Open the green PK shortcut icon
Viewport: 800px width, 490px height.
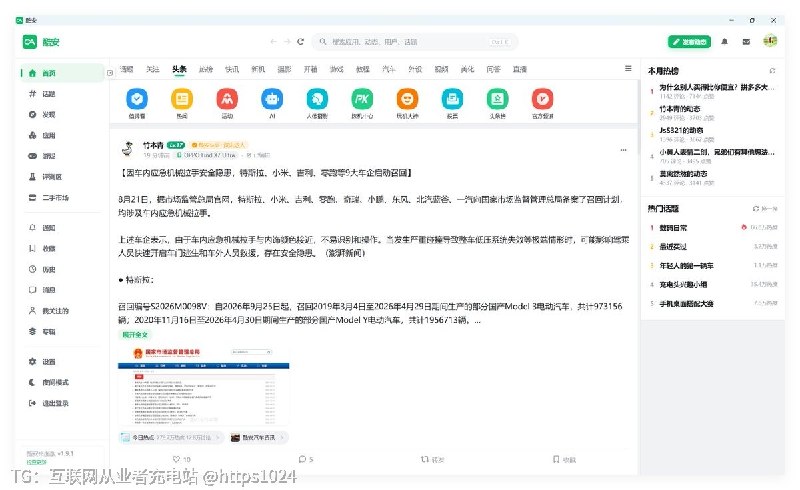pos(362,99)
